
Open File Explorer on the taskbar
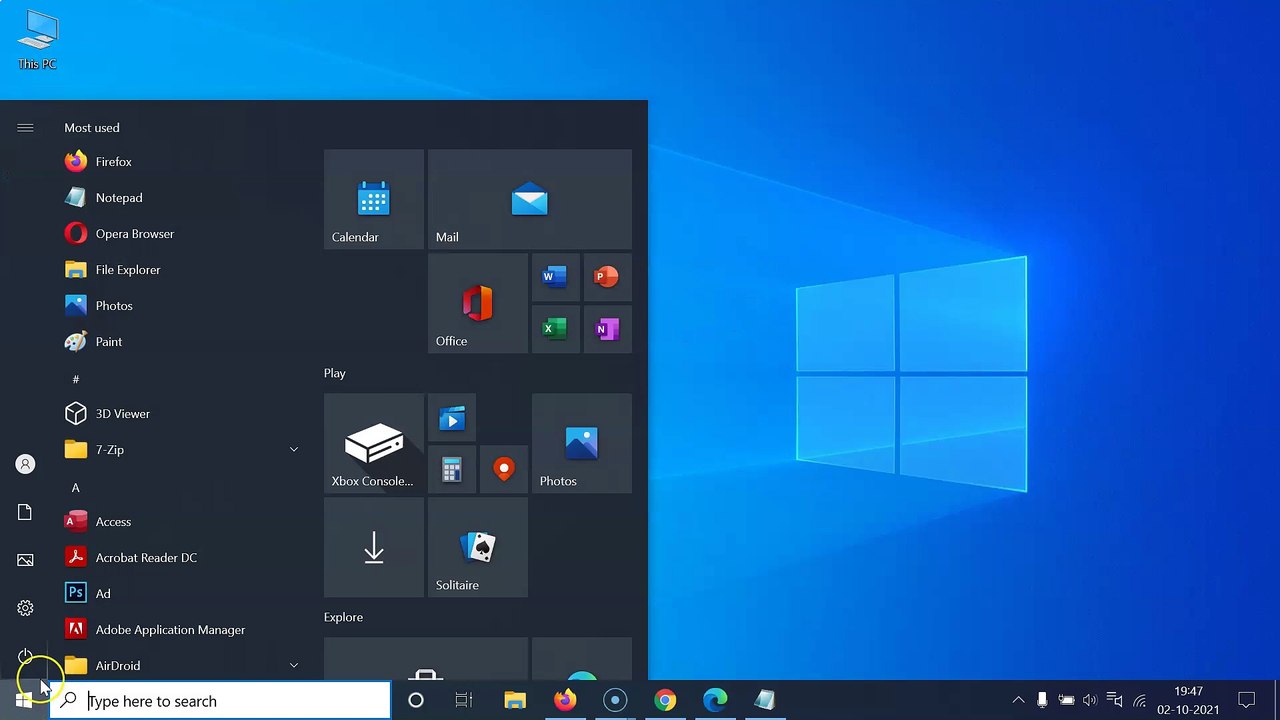pyautogui.click(x=515, y=700)
